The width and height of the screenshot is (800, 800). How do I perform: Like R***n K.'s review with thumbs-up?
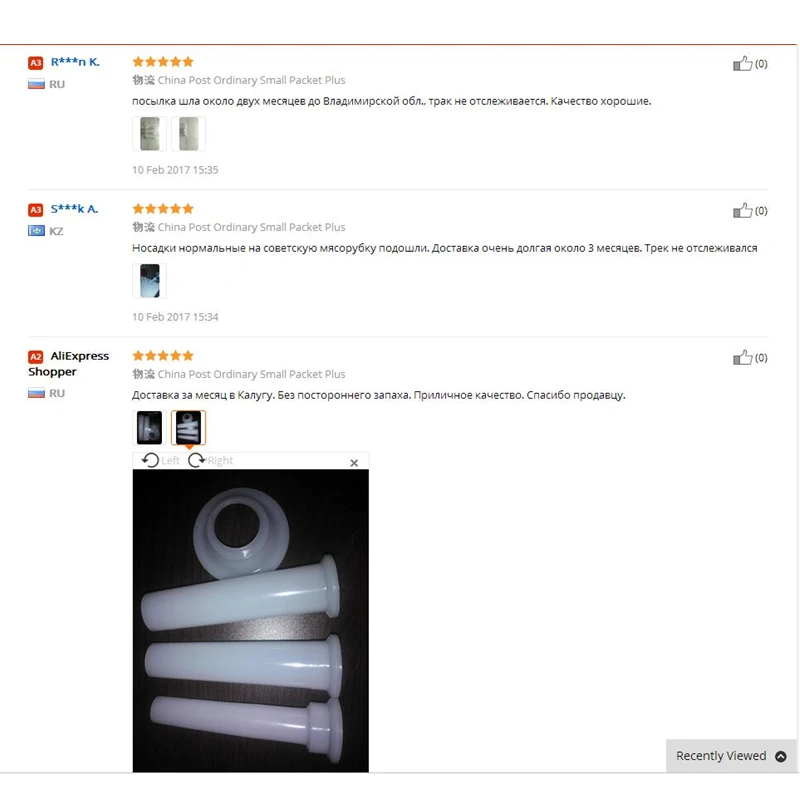coord(742,64)
